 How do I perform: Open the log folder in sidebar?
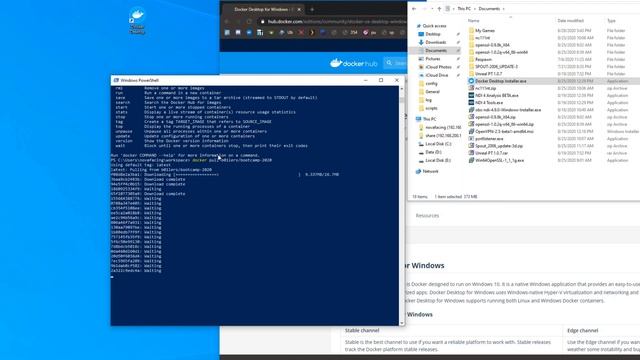(x=428, y=100)
